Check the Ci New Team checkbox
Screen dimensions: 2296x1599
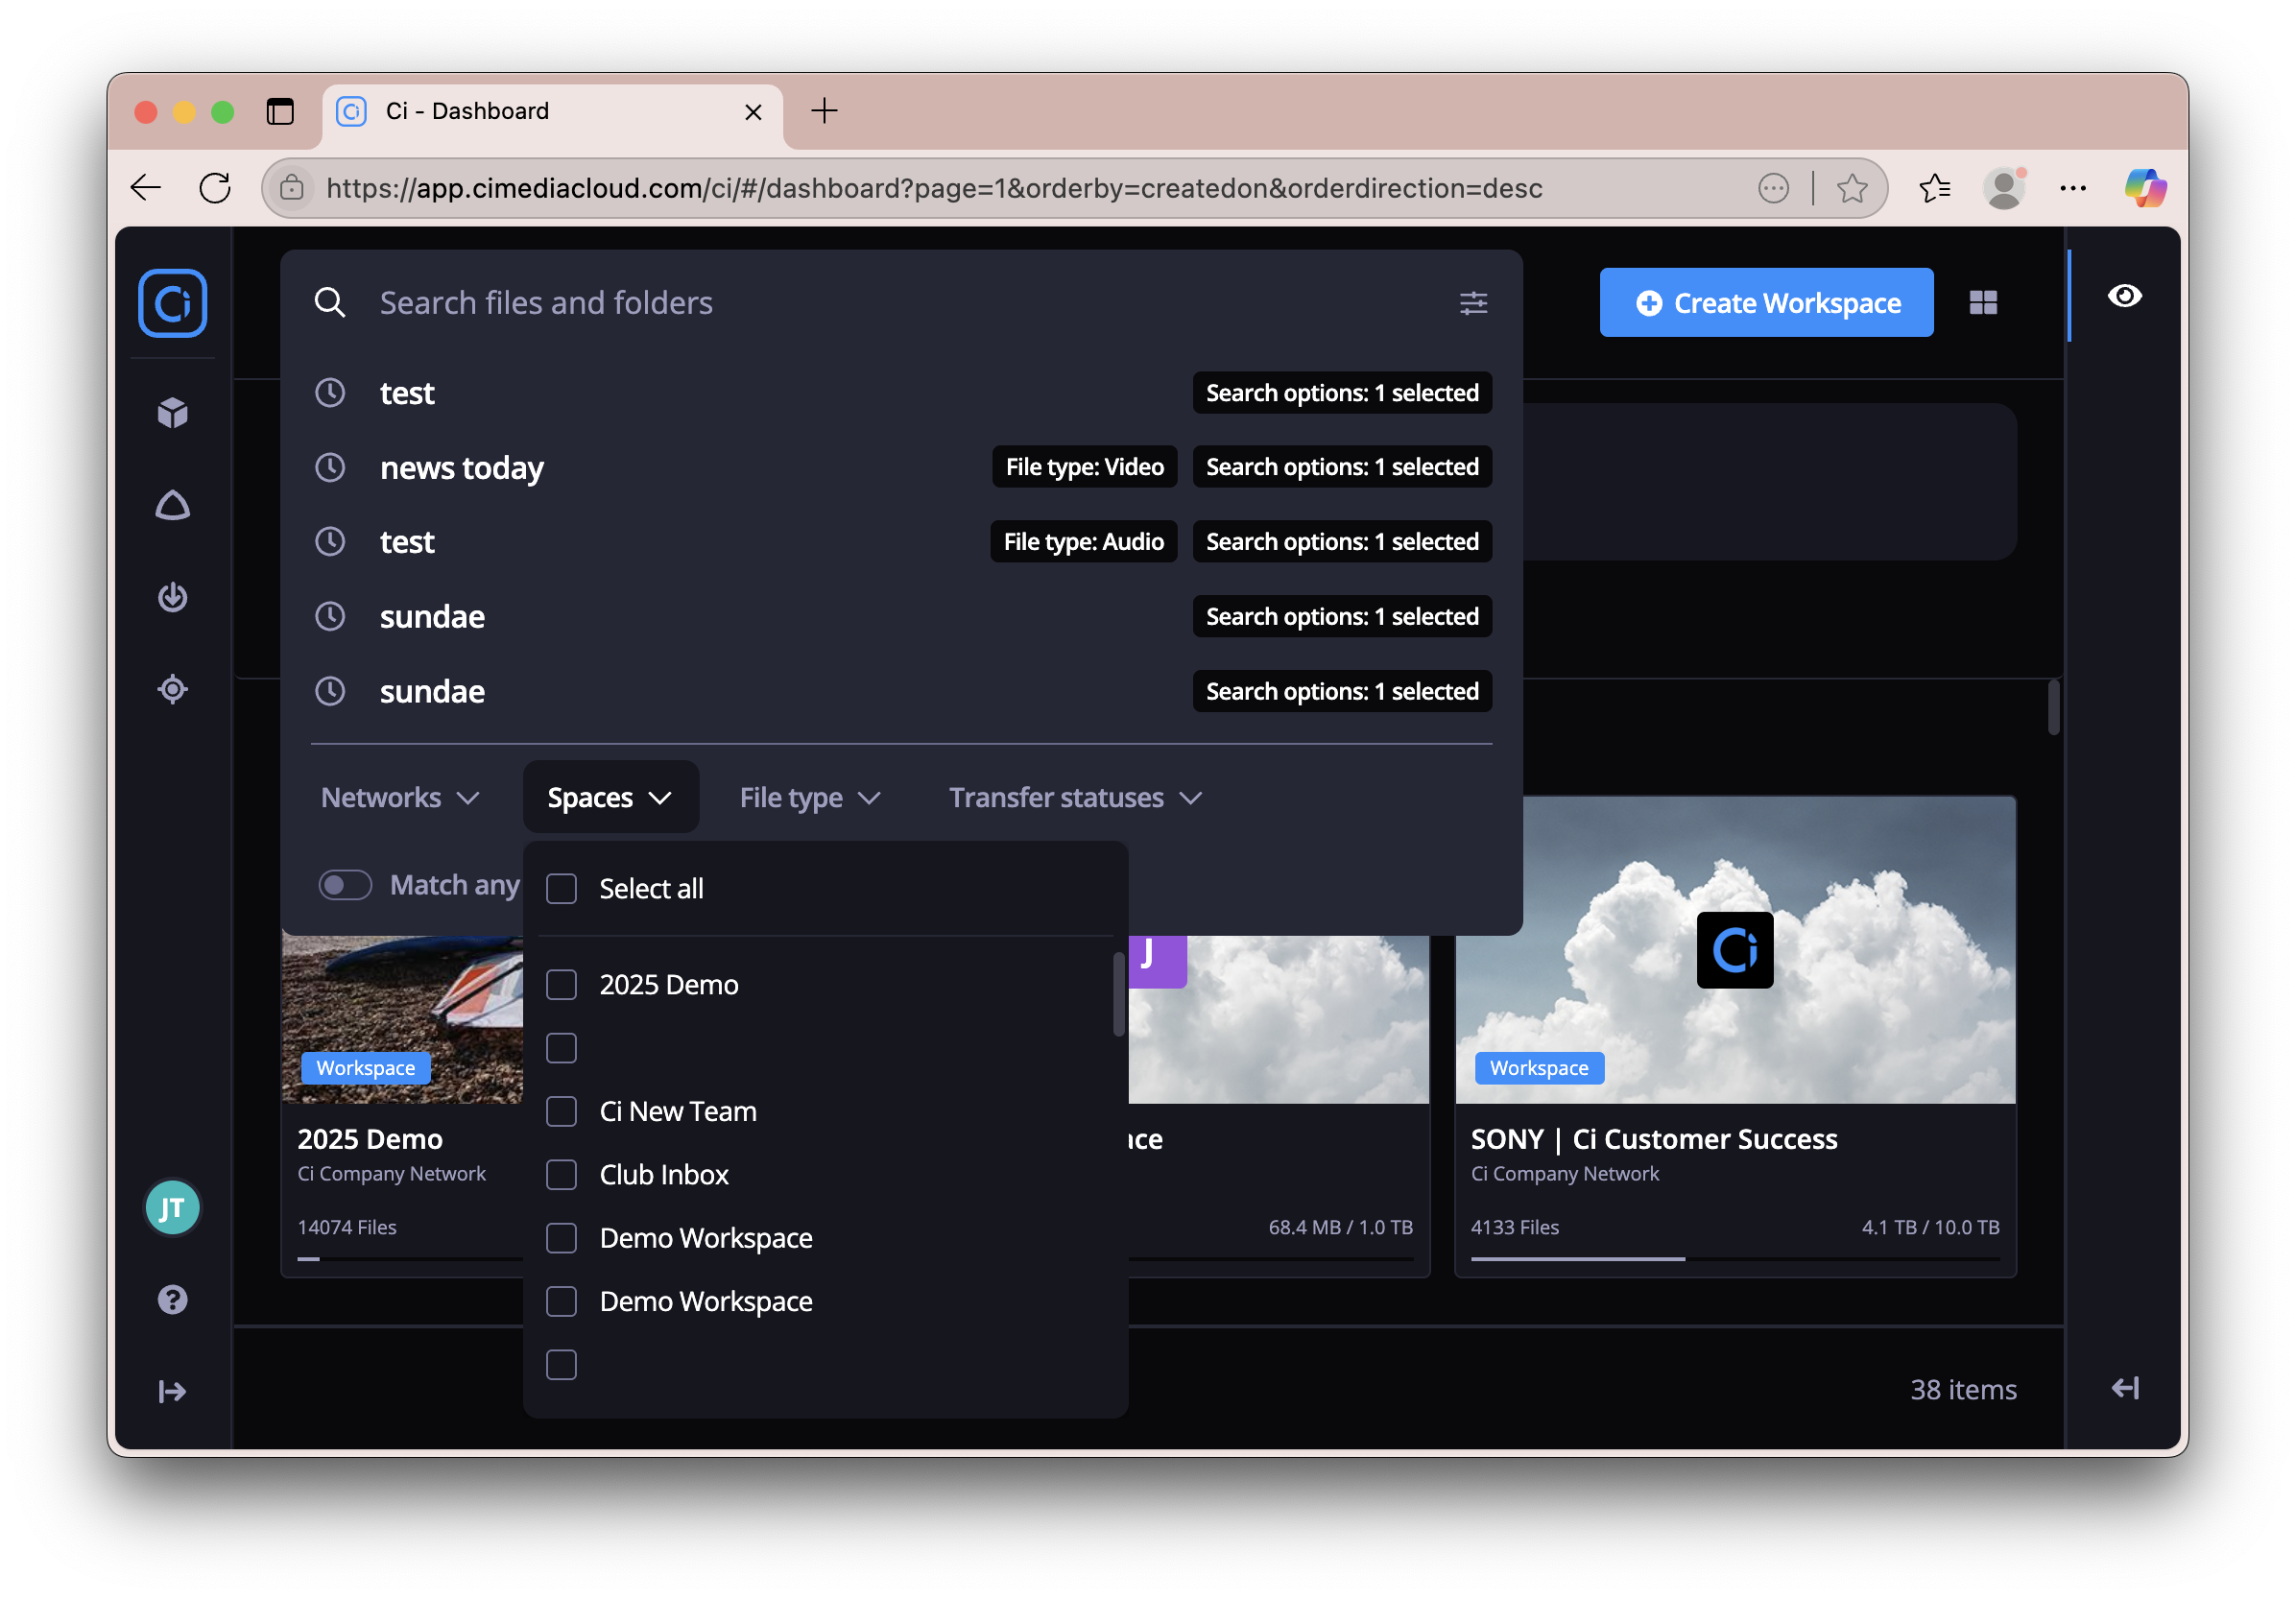pyautogui.click(x=562, y=1111)
